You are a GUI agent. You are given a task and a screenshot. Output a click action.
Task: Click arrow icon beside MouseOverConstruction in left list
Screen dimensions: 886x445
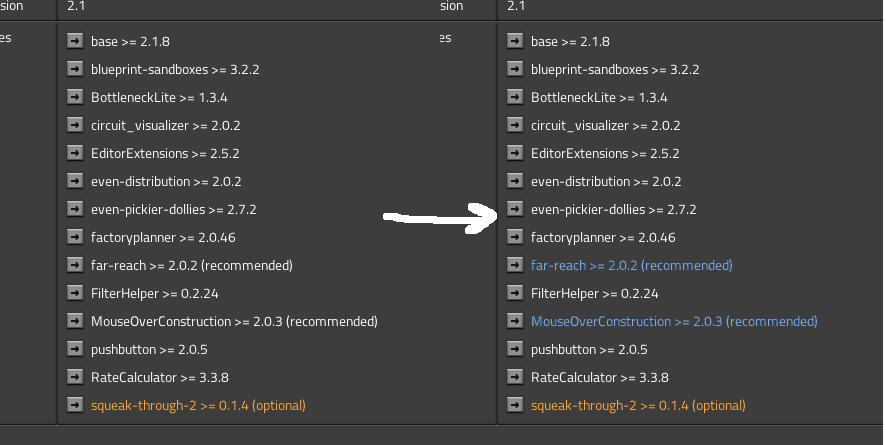click(75, 321)
